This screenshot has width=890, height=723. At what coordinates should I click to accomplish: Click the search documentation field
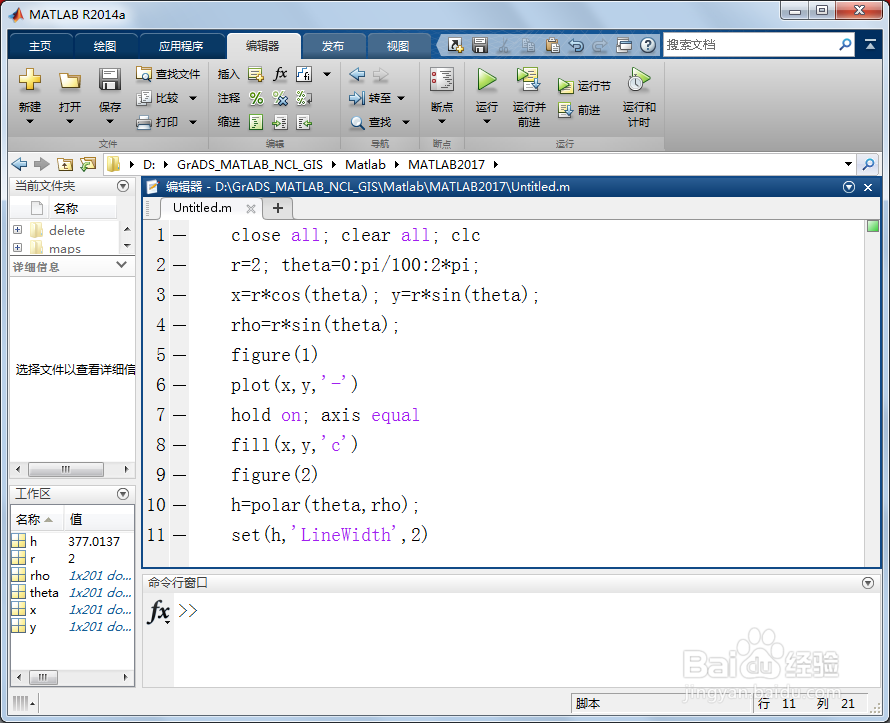[x=749, y=44]
